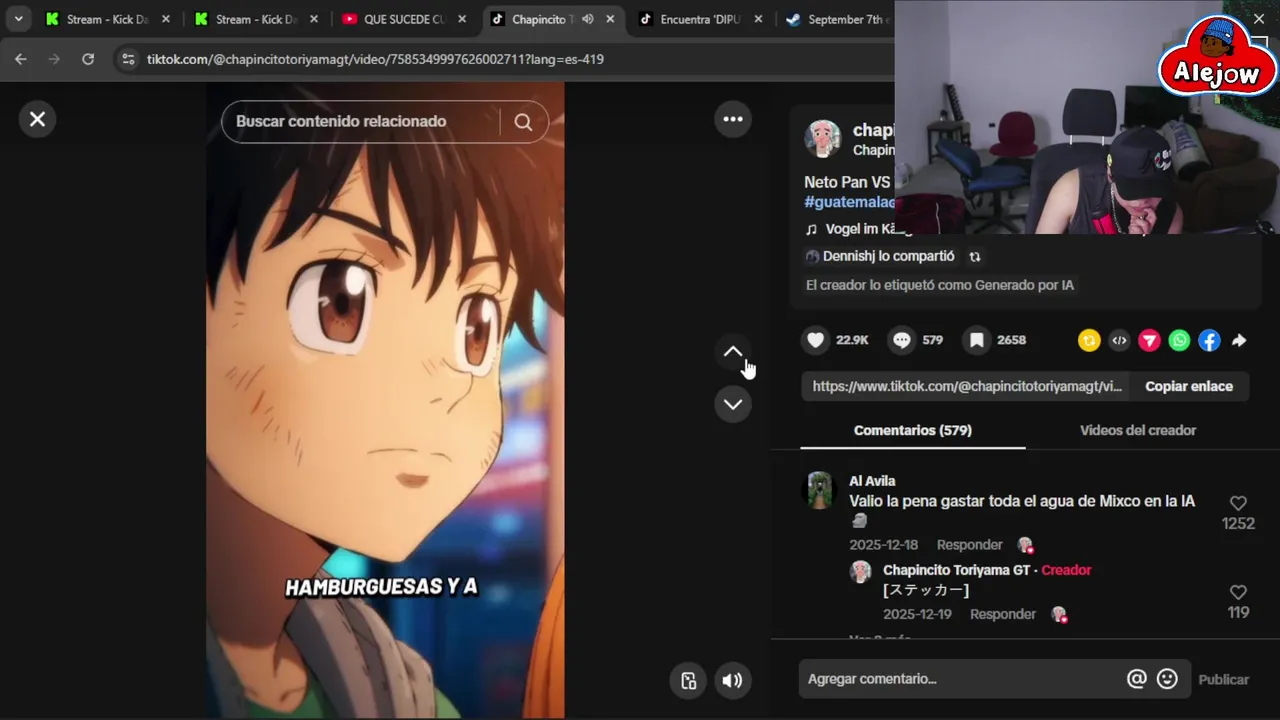Click the search magnifier icon
The height and width of the screenshot is (720, 1280).
pos(523,122)
